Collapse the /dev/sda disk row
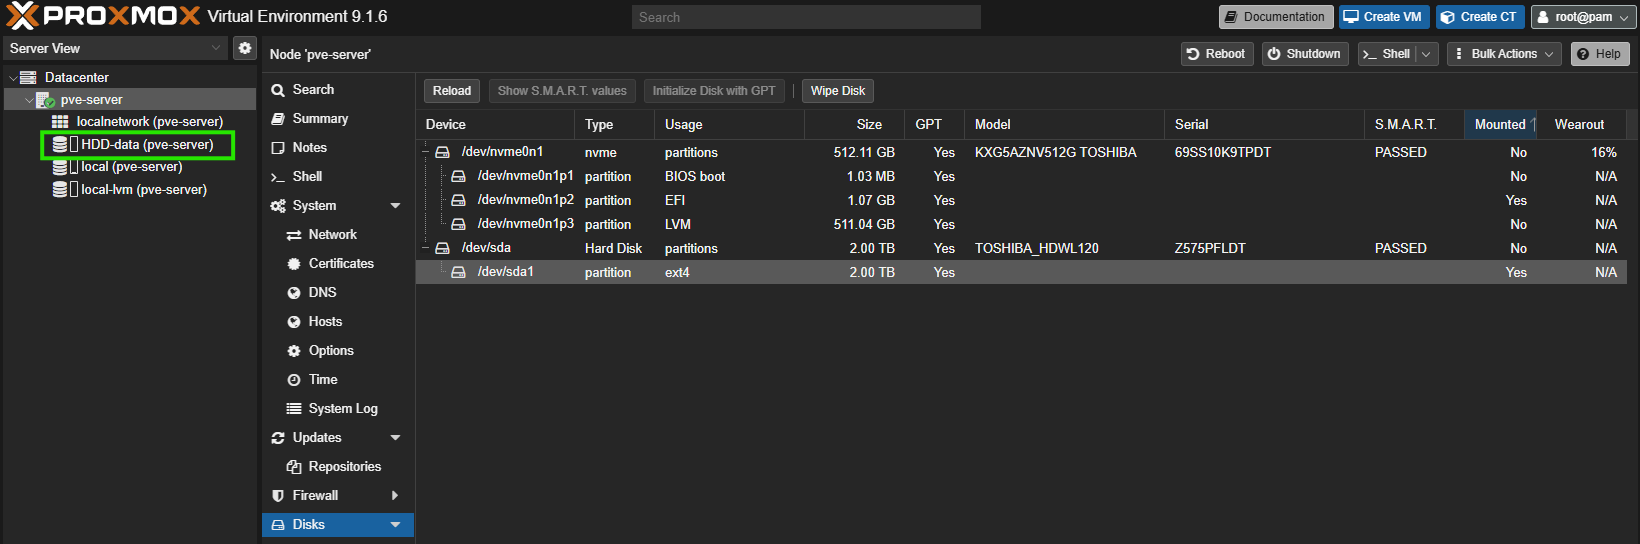1640x544 pixels. (426, 248)
